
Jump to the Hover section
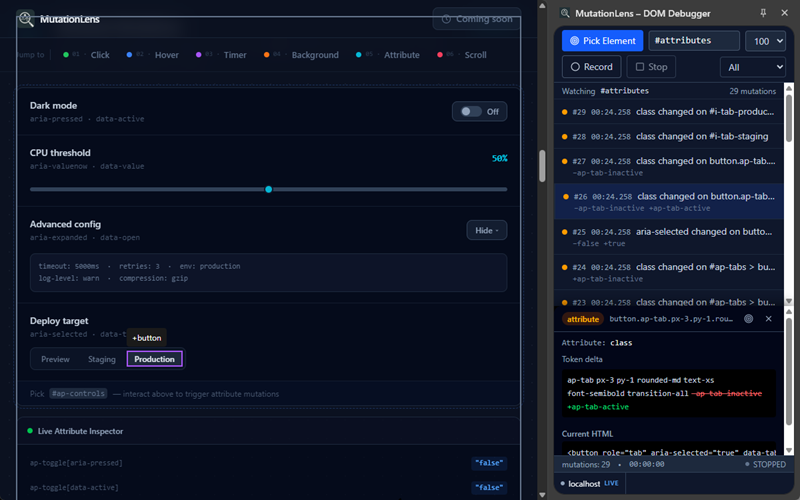click(153, 55)
